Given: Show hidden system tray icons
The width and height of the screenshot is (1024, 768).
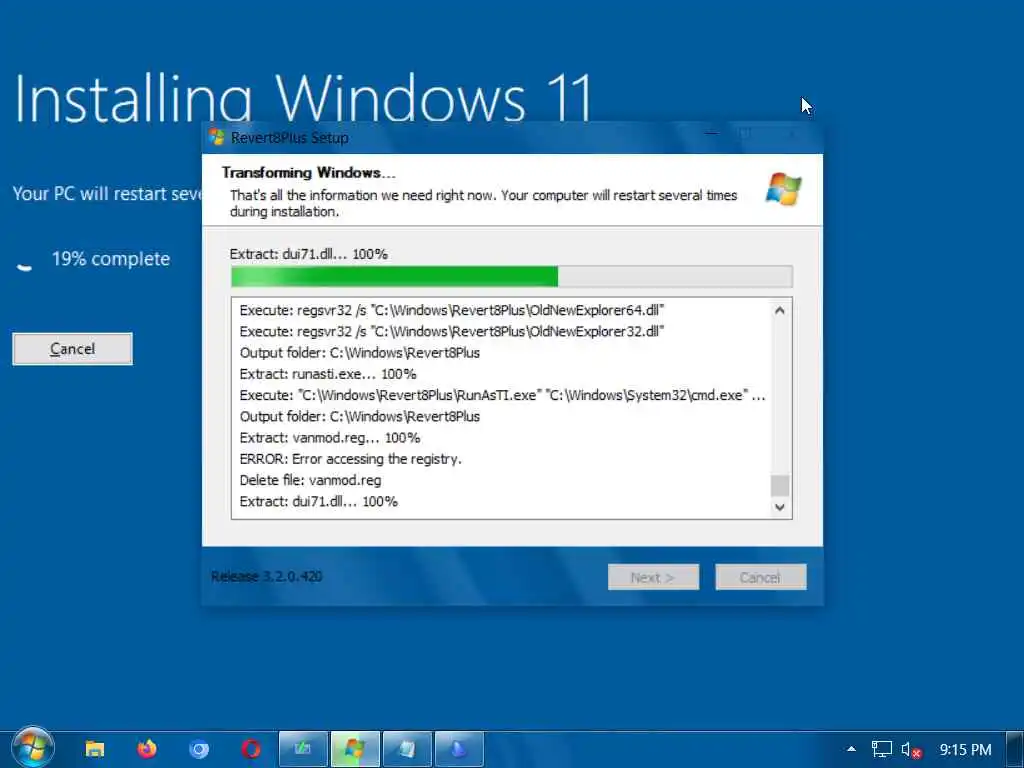Looking at the screenshot, I should pyautogui.click(x=851, y=749).
